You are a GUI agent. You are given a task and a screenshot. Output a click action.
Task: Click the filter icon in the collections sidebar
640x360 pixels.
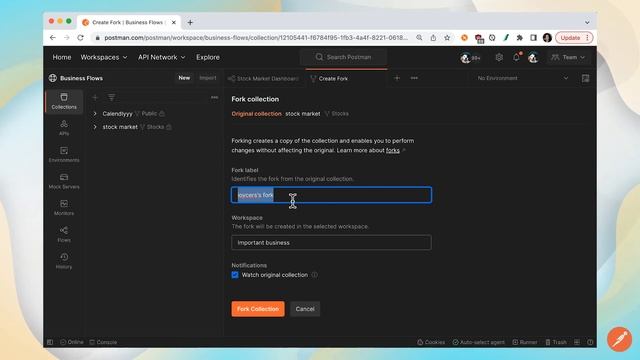[x=111, y=97]
